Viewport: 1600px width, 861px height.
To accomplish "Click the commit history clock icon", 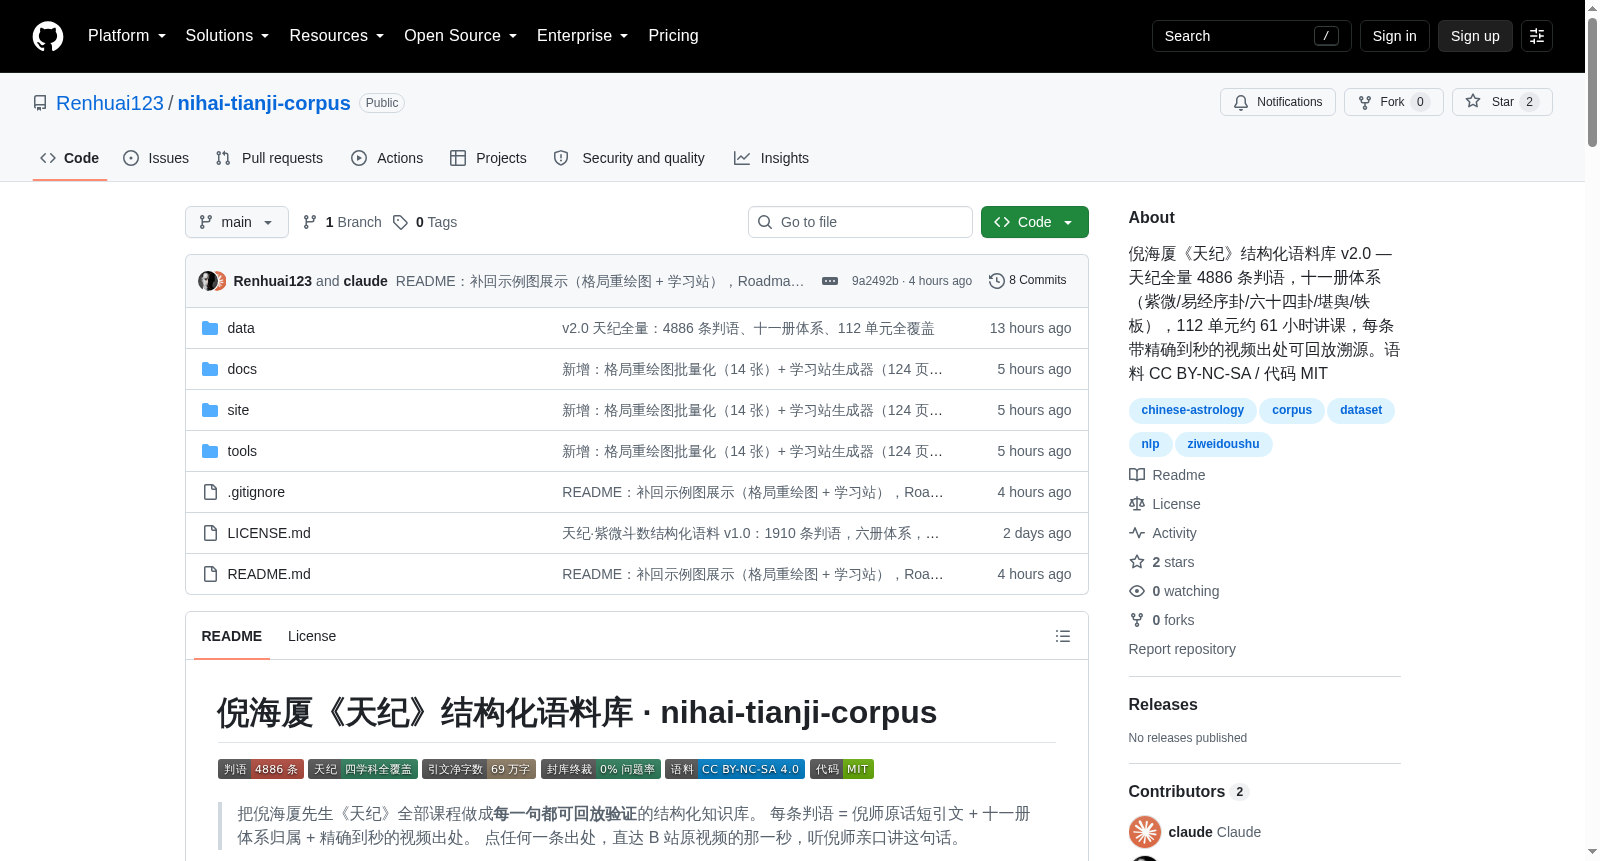I will tap(996, 281).
